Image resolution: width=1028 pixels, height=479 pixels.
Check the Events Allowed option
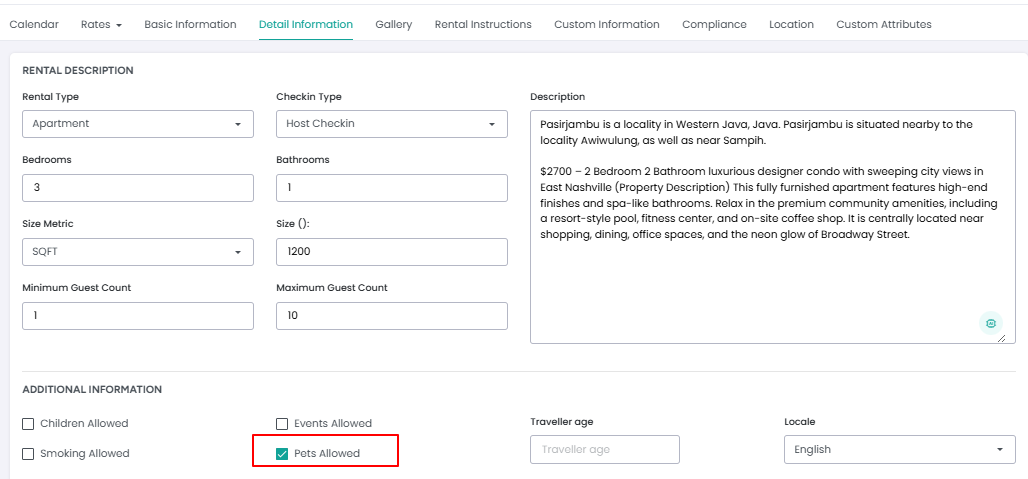[x=282, y=423]
